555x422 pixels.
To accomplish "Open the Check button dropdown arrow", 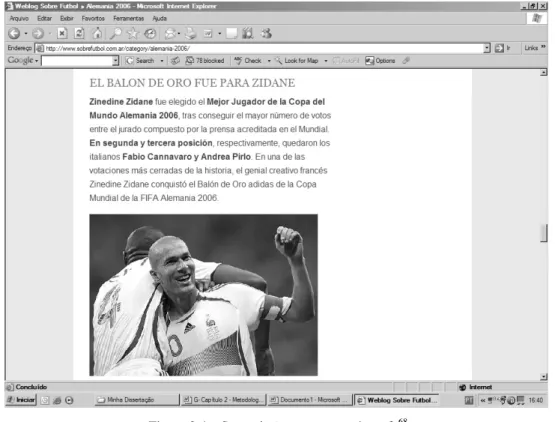I will pos(269,61).
